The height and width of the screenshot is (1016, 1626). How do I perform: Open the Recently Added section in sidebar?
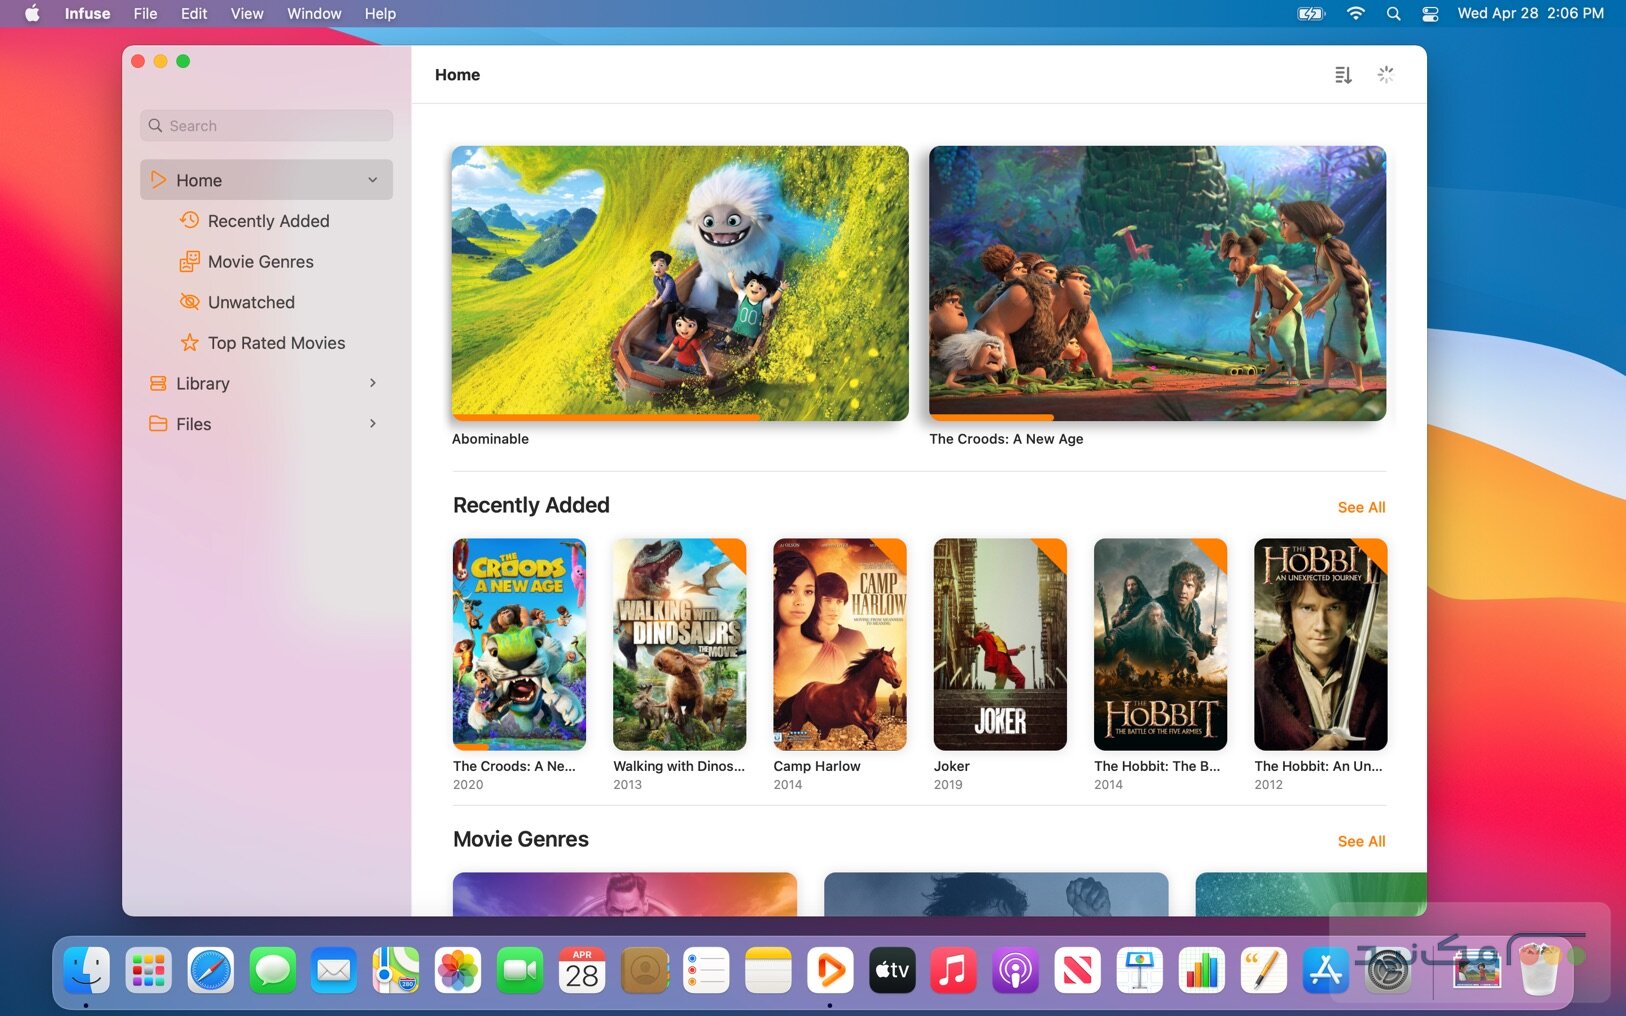[x=267, y=220]
